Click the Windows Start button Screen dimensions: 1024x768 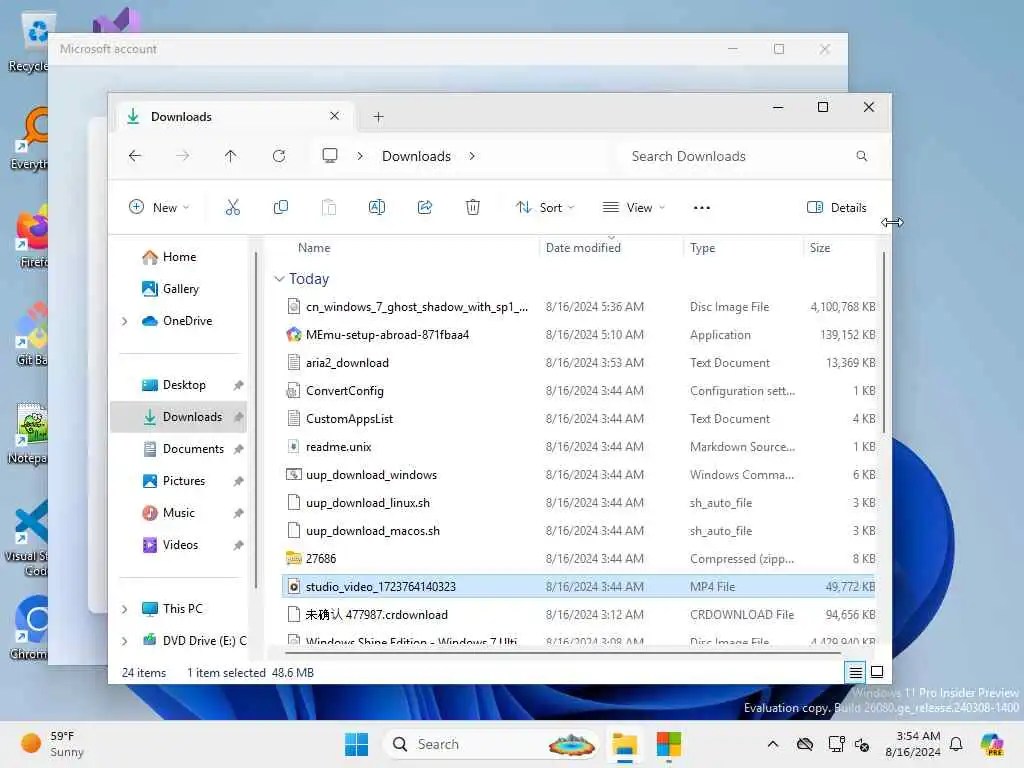357,744
